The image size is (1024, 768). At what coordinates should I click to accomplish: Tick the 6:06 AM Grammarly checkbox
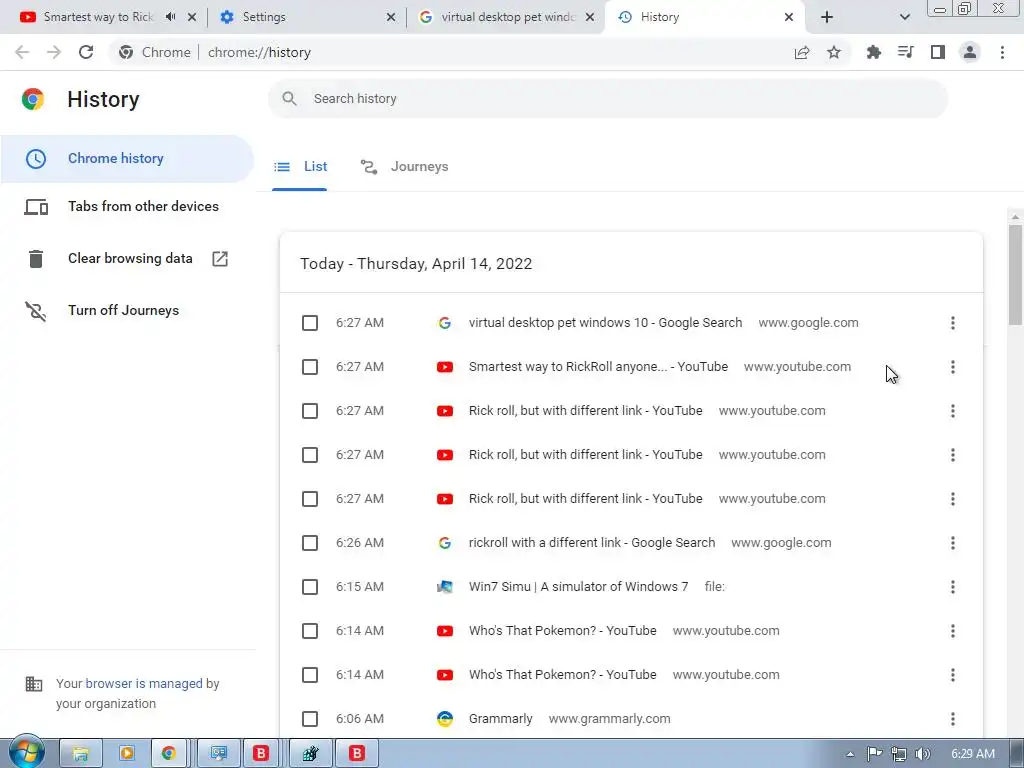tap(310, 719)
